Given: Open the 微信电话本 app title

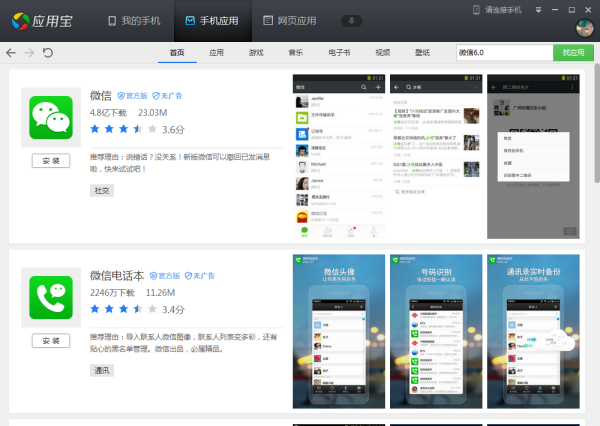Looking at the screenshot, I should 117,276.
